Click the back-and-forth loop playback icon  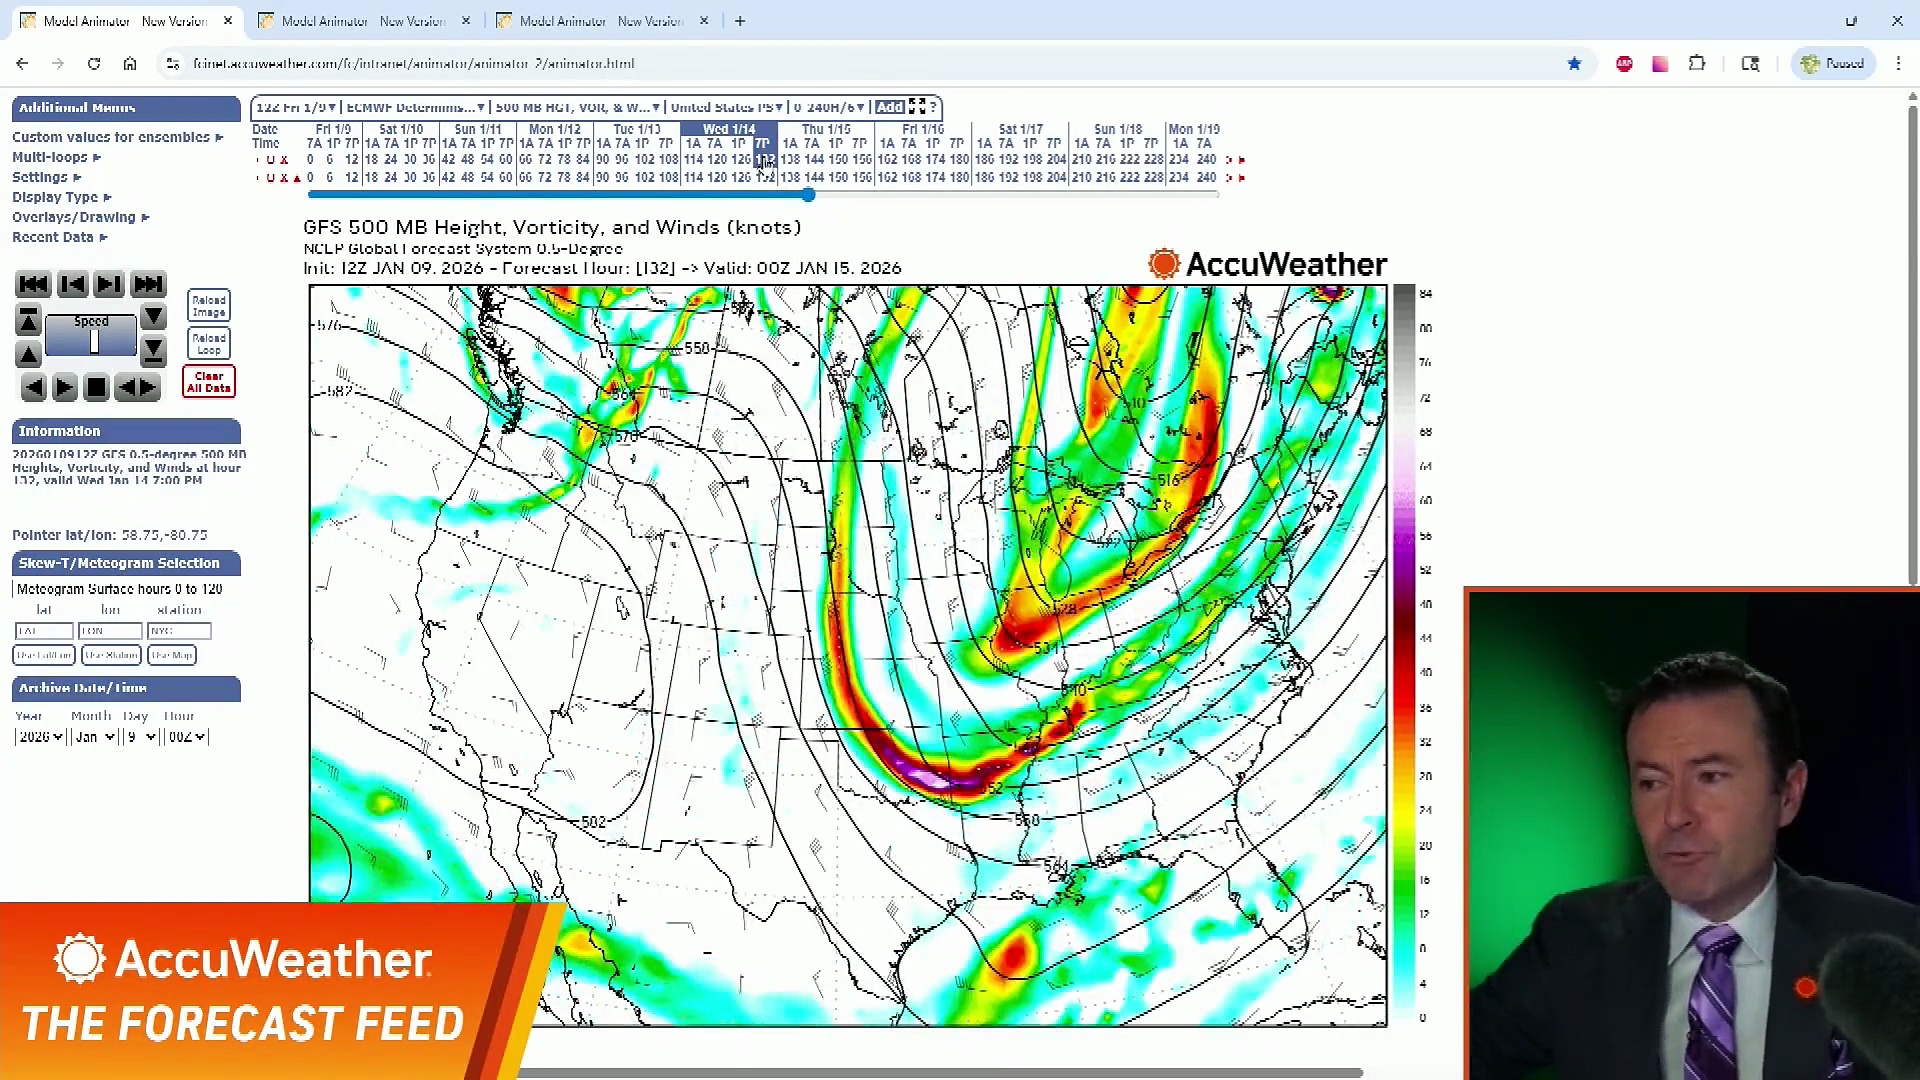(x=138, y=387)
